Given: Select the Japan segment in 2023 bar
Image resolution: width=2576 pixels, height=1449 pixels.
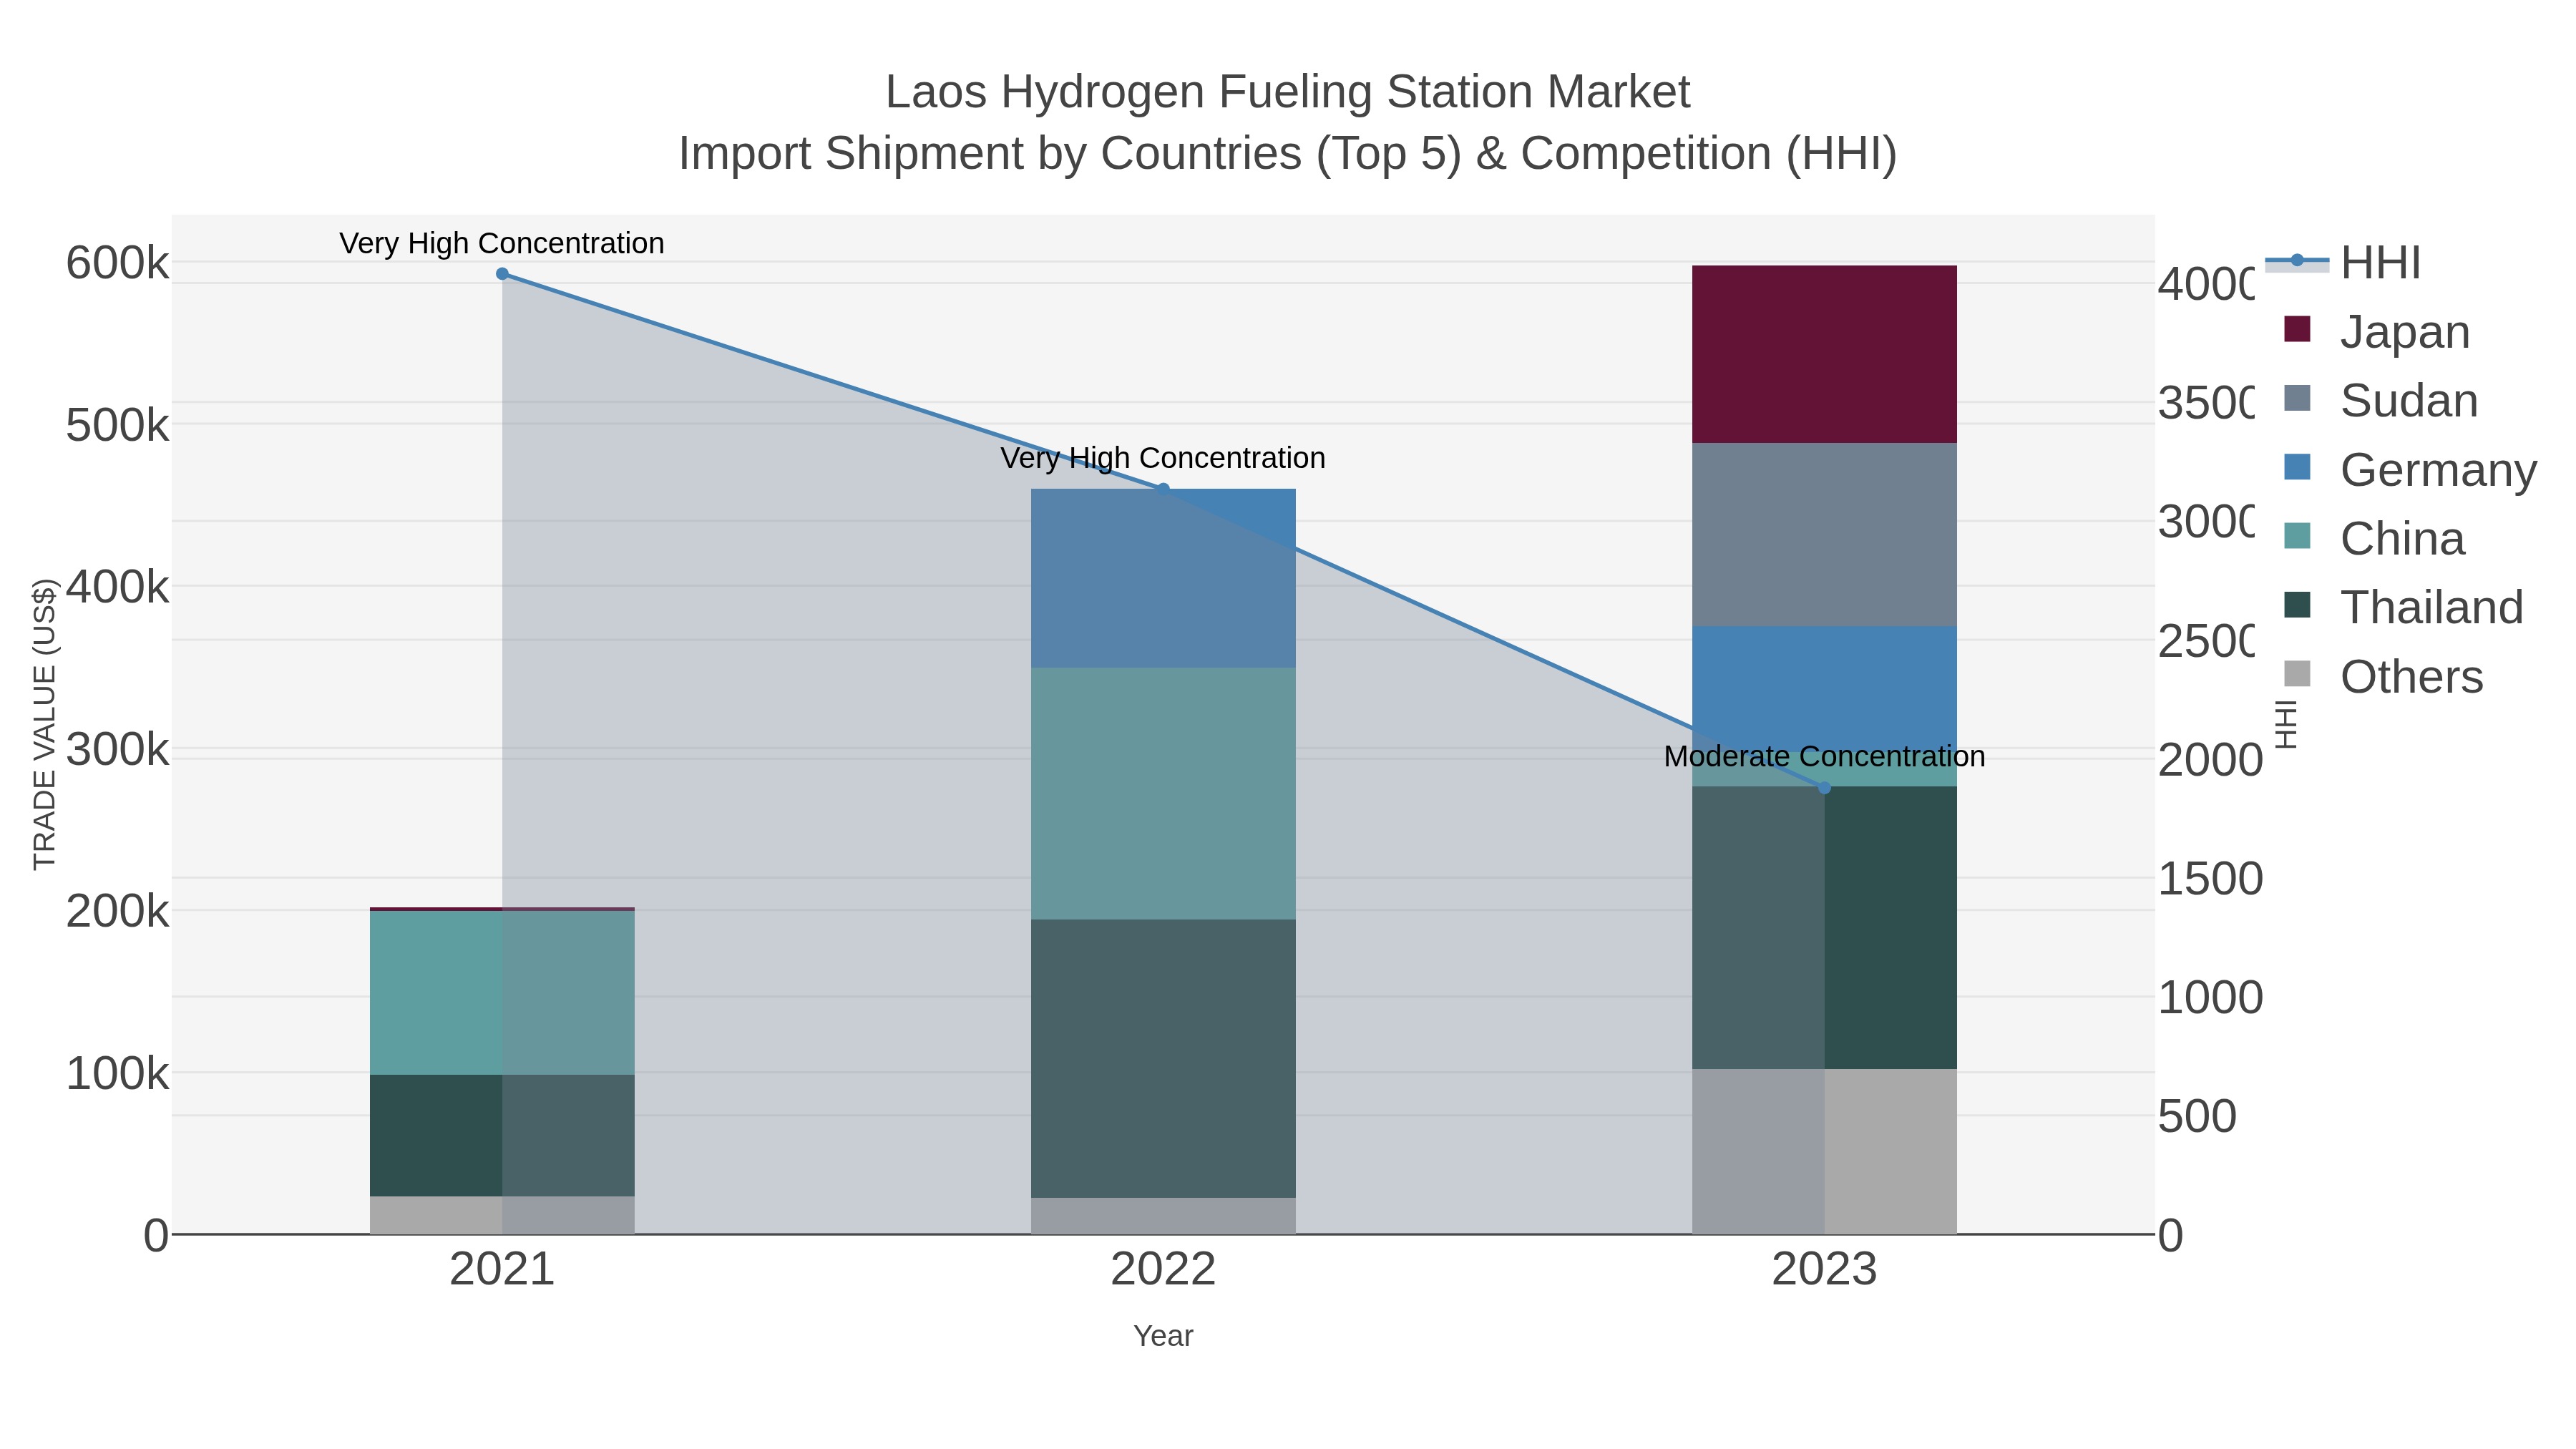Looking at the screenshot, I should [x=1824, y=354].
